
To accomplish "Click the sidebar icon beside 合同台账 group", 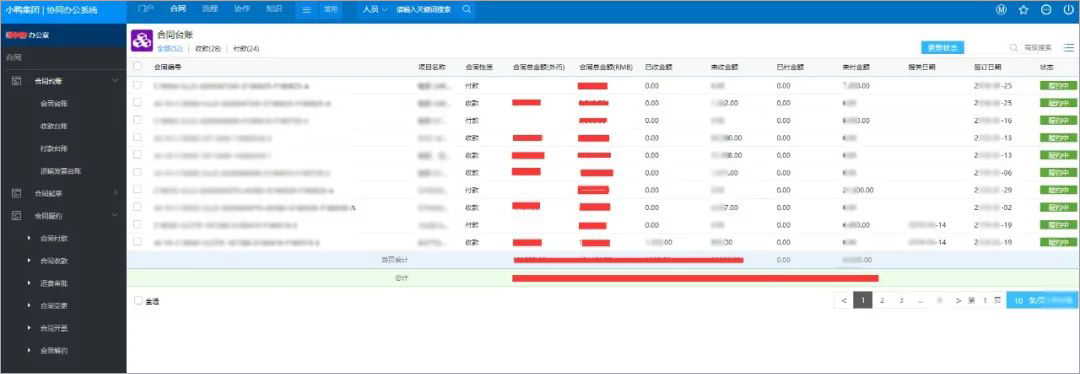I will (x=17, y=81).
